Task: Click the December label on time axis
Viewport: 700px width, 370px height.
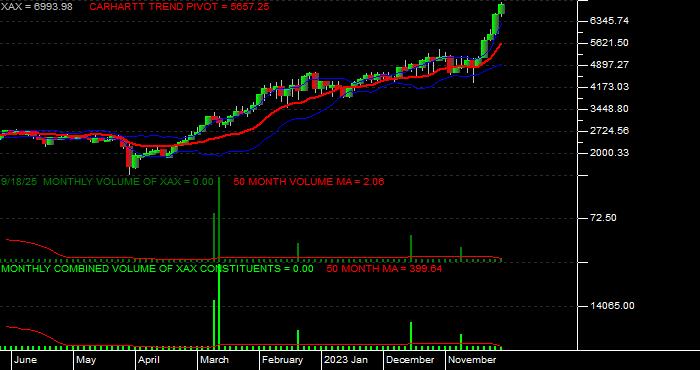Action: point(410,360)
